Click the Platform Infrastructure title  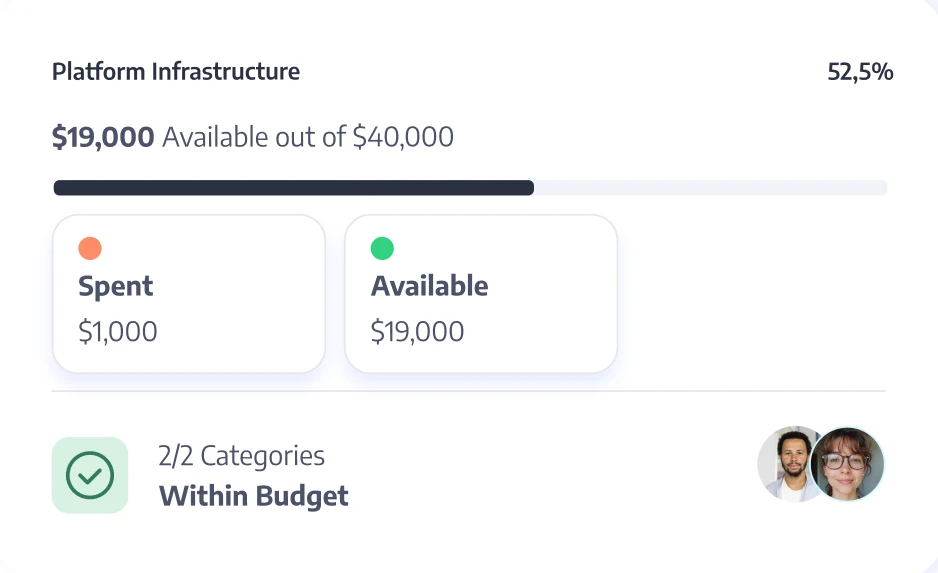[176, 72]
